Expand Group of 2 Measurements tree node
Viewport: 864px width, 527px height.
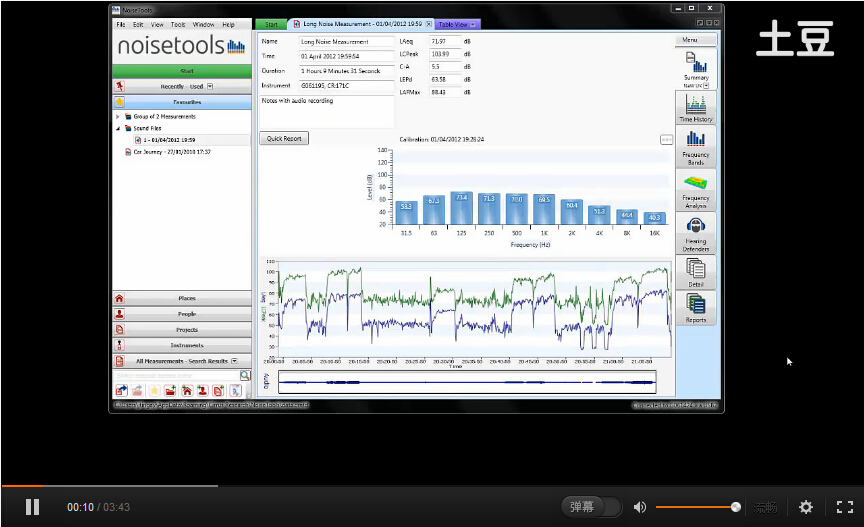click(117, 117)
